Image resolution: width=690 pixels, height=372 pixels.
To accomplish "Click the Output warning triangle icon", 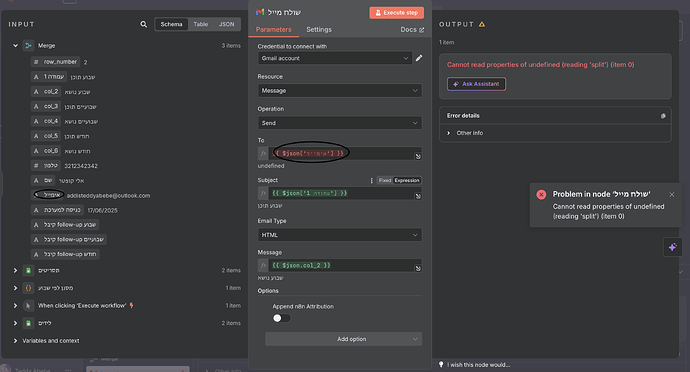I will point(482,24).
